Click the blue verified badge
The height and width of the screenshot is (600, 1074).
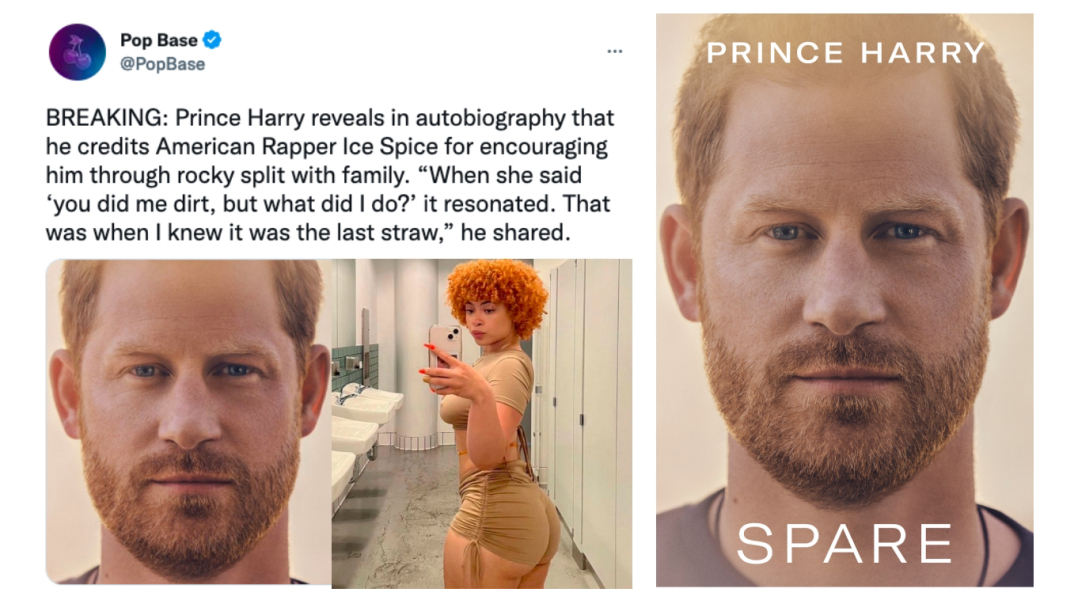[x=212, y=40]
